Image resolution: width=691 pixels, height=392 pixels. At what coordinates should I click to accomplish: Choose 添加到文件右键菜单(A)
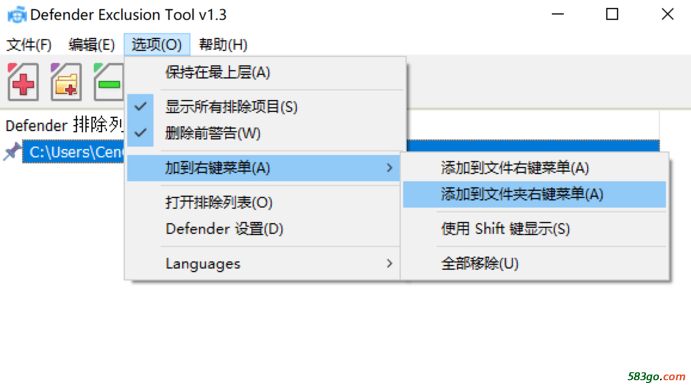click(x=535, y=168)
